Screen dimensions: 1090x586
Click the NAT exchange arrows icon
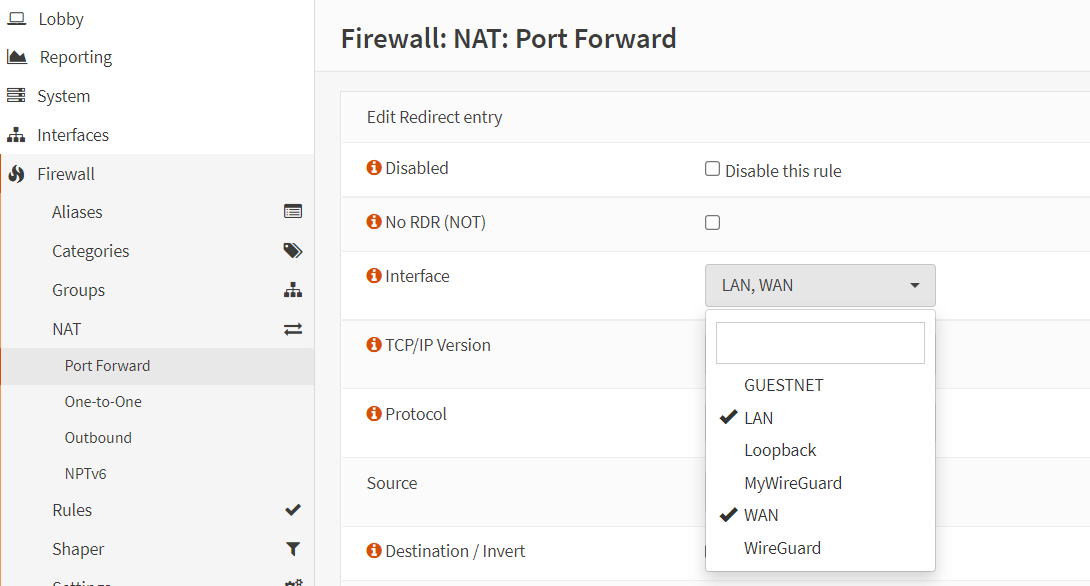[293, 329]
